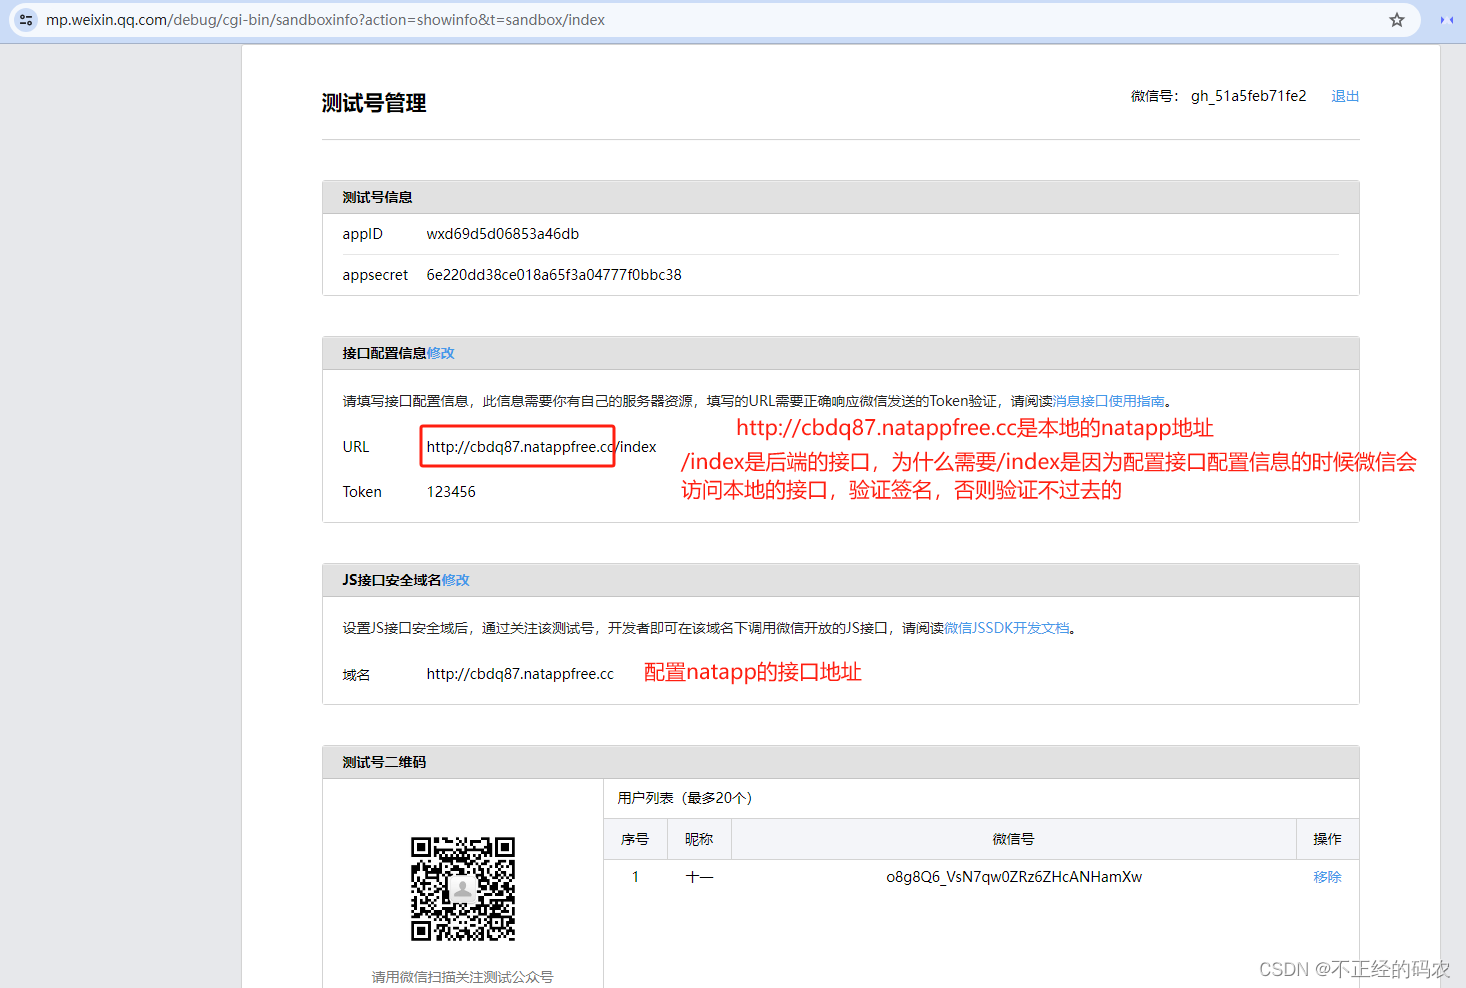Select the appsecret value text

click(x=554, y=275)
